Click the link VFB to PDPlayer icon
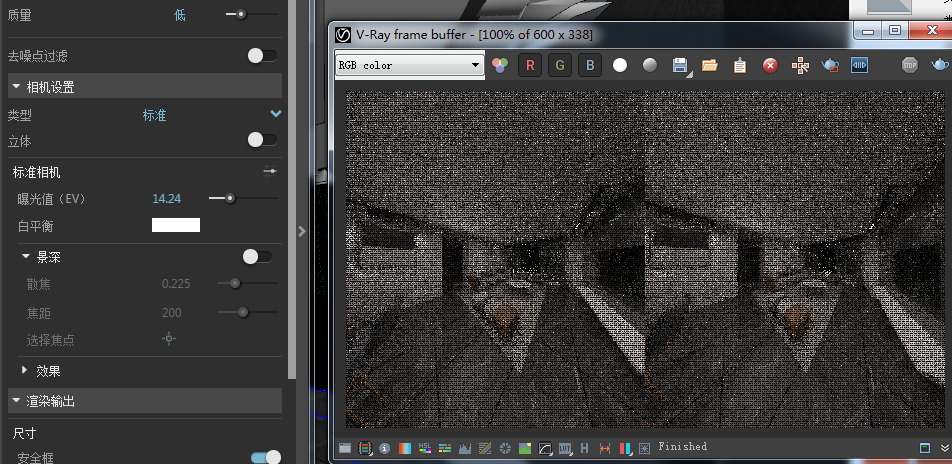Screen dimensions: 952x464 tap(859, 65)
